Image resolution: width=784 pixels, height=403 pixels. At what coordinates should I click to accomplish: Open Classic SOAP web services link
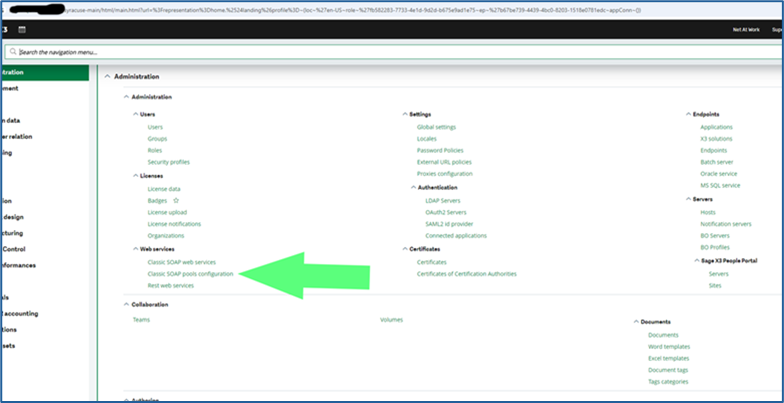pos(181,262)
